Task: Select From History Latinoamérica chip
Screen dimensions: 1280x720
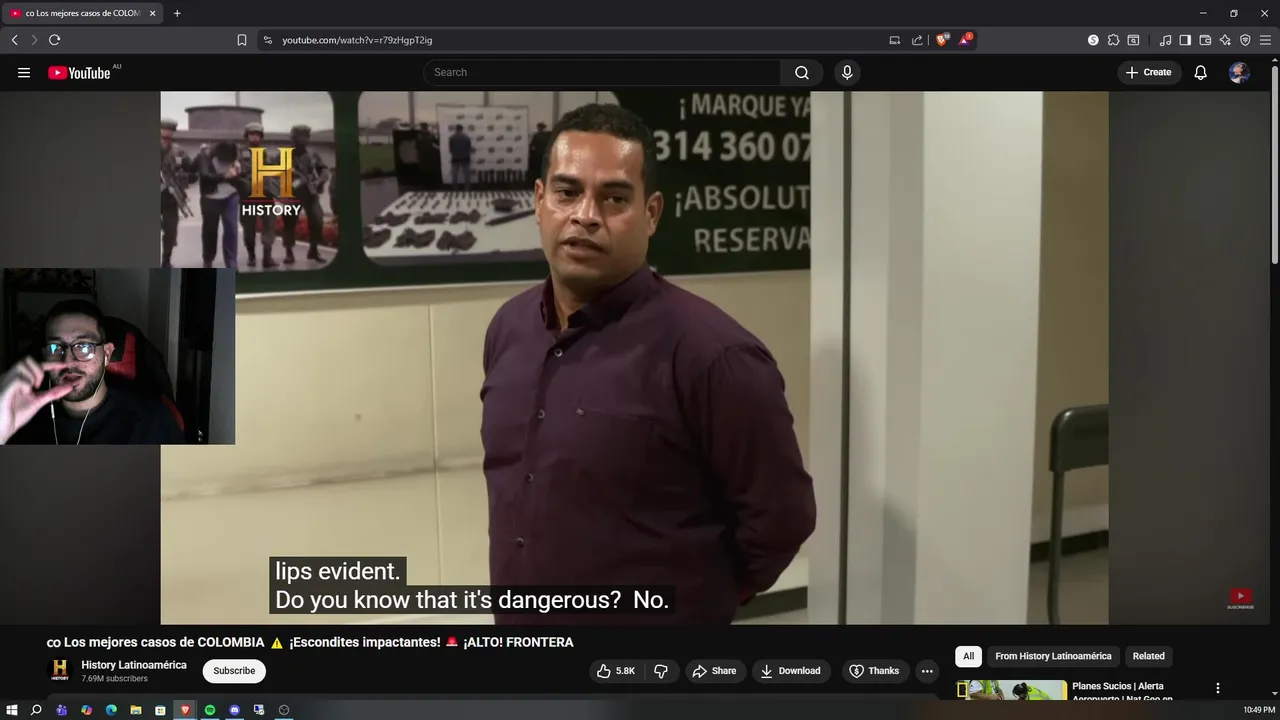Action: click(x=1053, y=656)
